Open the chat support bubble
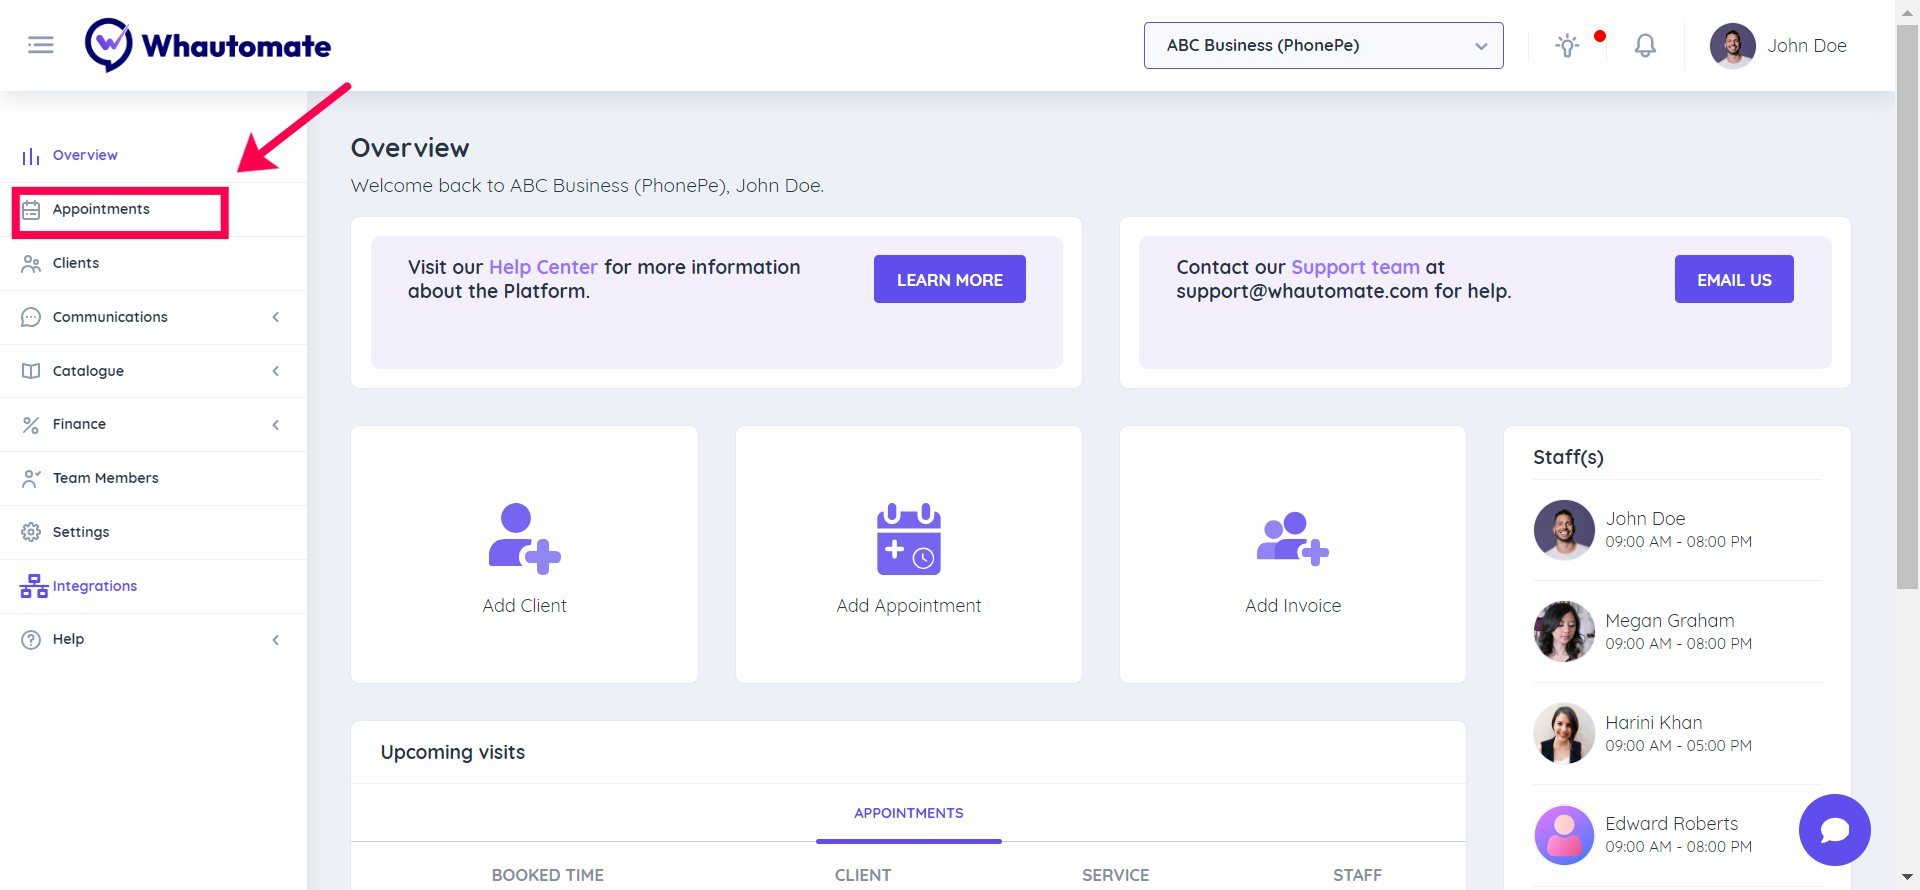 (x=1834, y=830)
